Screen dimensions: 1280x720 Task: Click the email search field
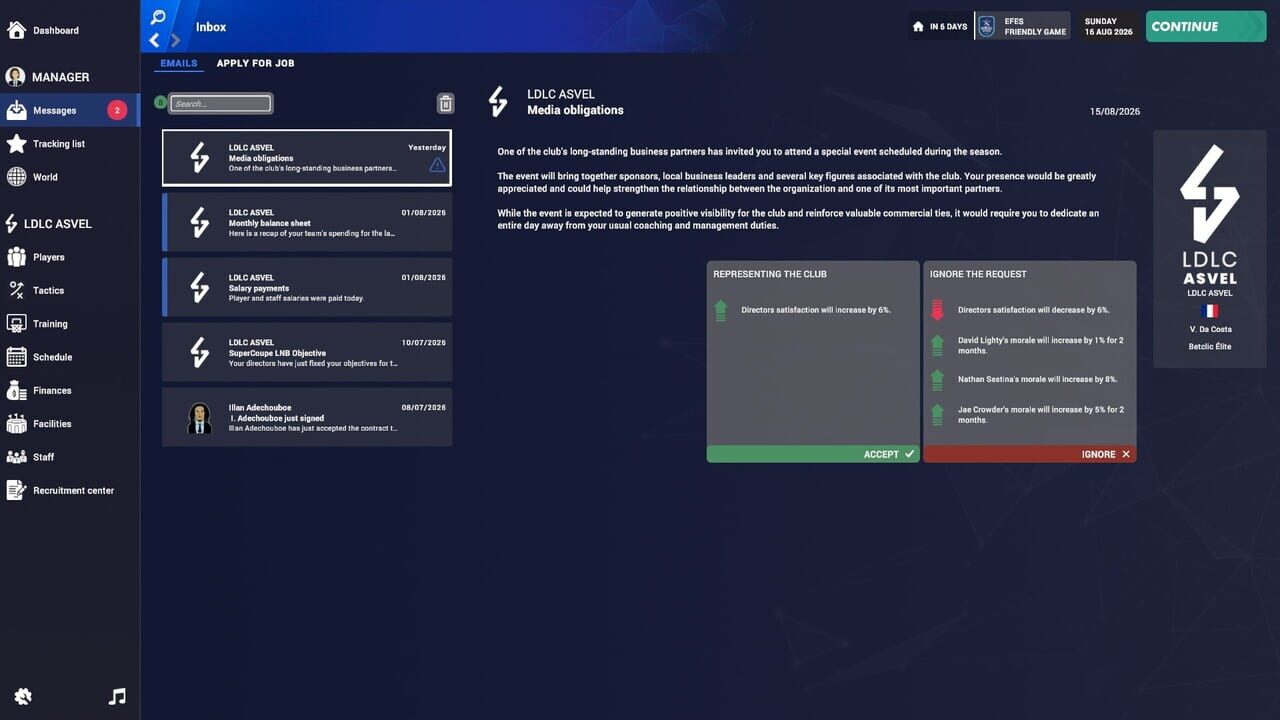[x=220, y=103]
